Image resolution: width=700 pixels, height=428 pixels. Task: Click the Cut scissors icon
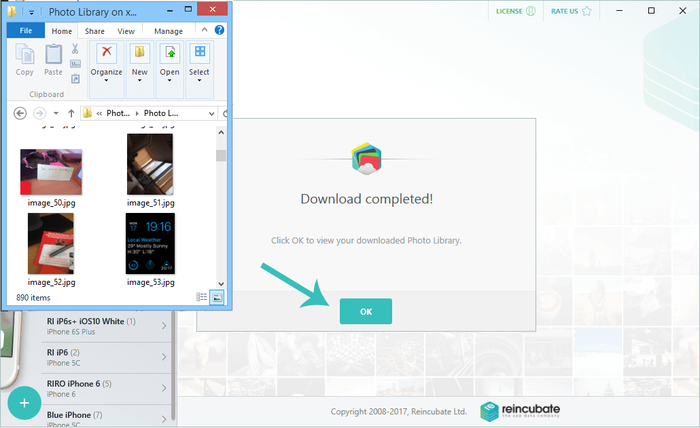75,49
